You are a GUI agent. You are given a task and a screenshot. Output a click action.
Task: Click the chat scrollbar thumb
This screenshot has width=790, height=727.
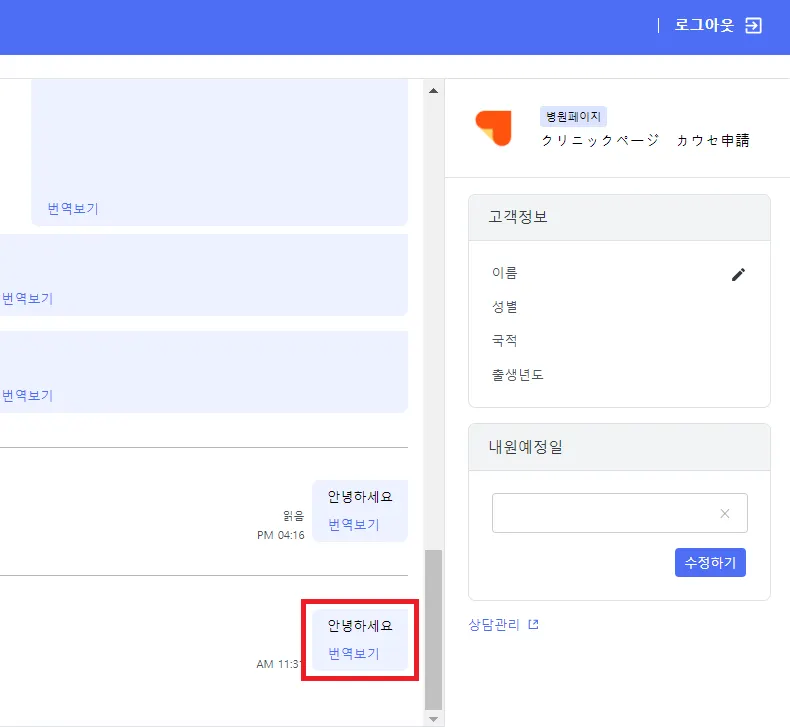433,629
